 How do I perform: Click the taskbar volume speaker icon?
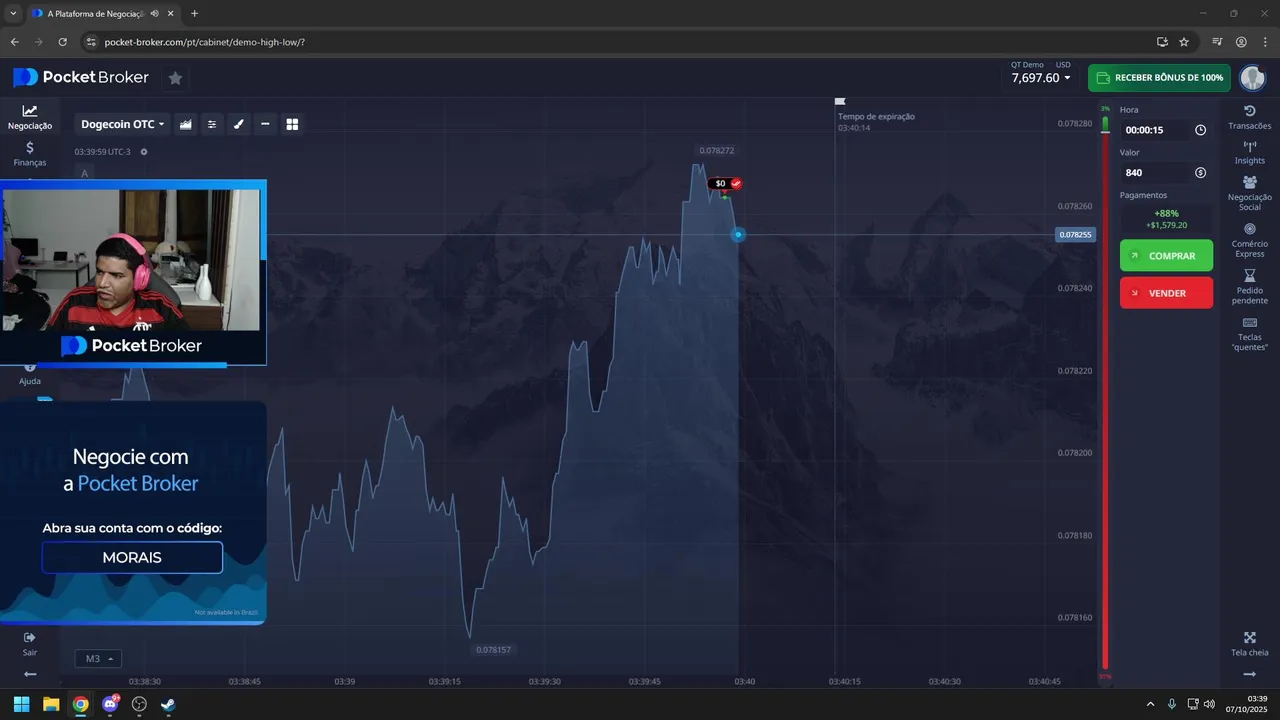[x=1209, y=704]
